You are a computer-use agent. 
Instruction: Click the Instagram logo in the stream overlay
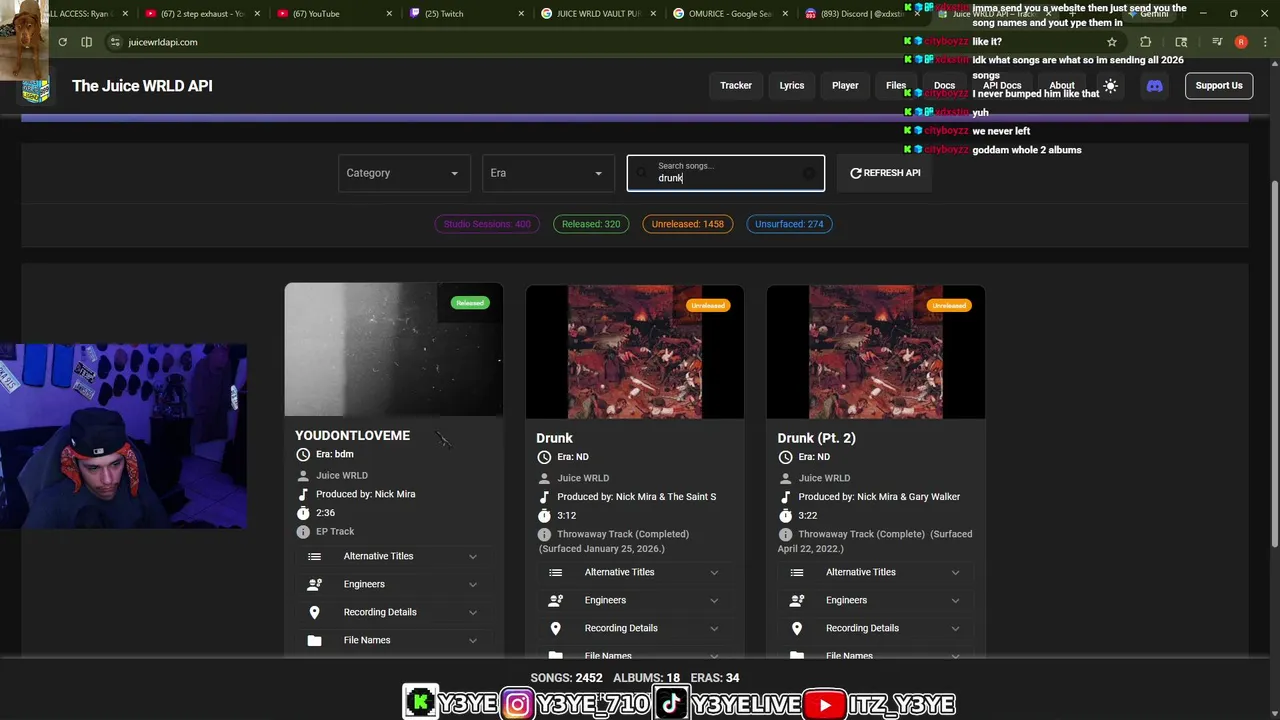[x=517, y=704]
